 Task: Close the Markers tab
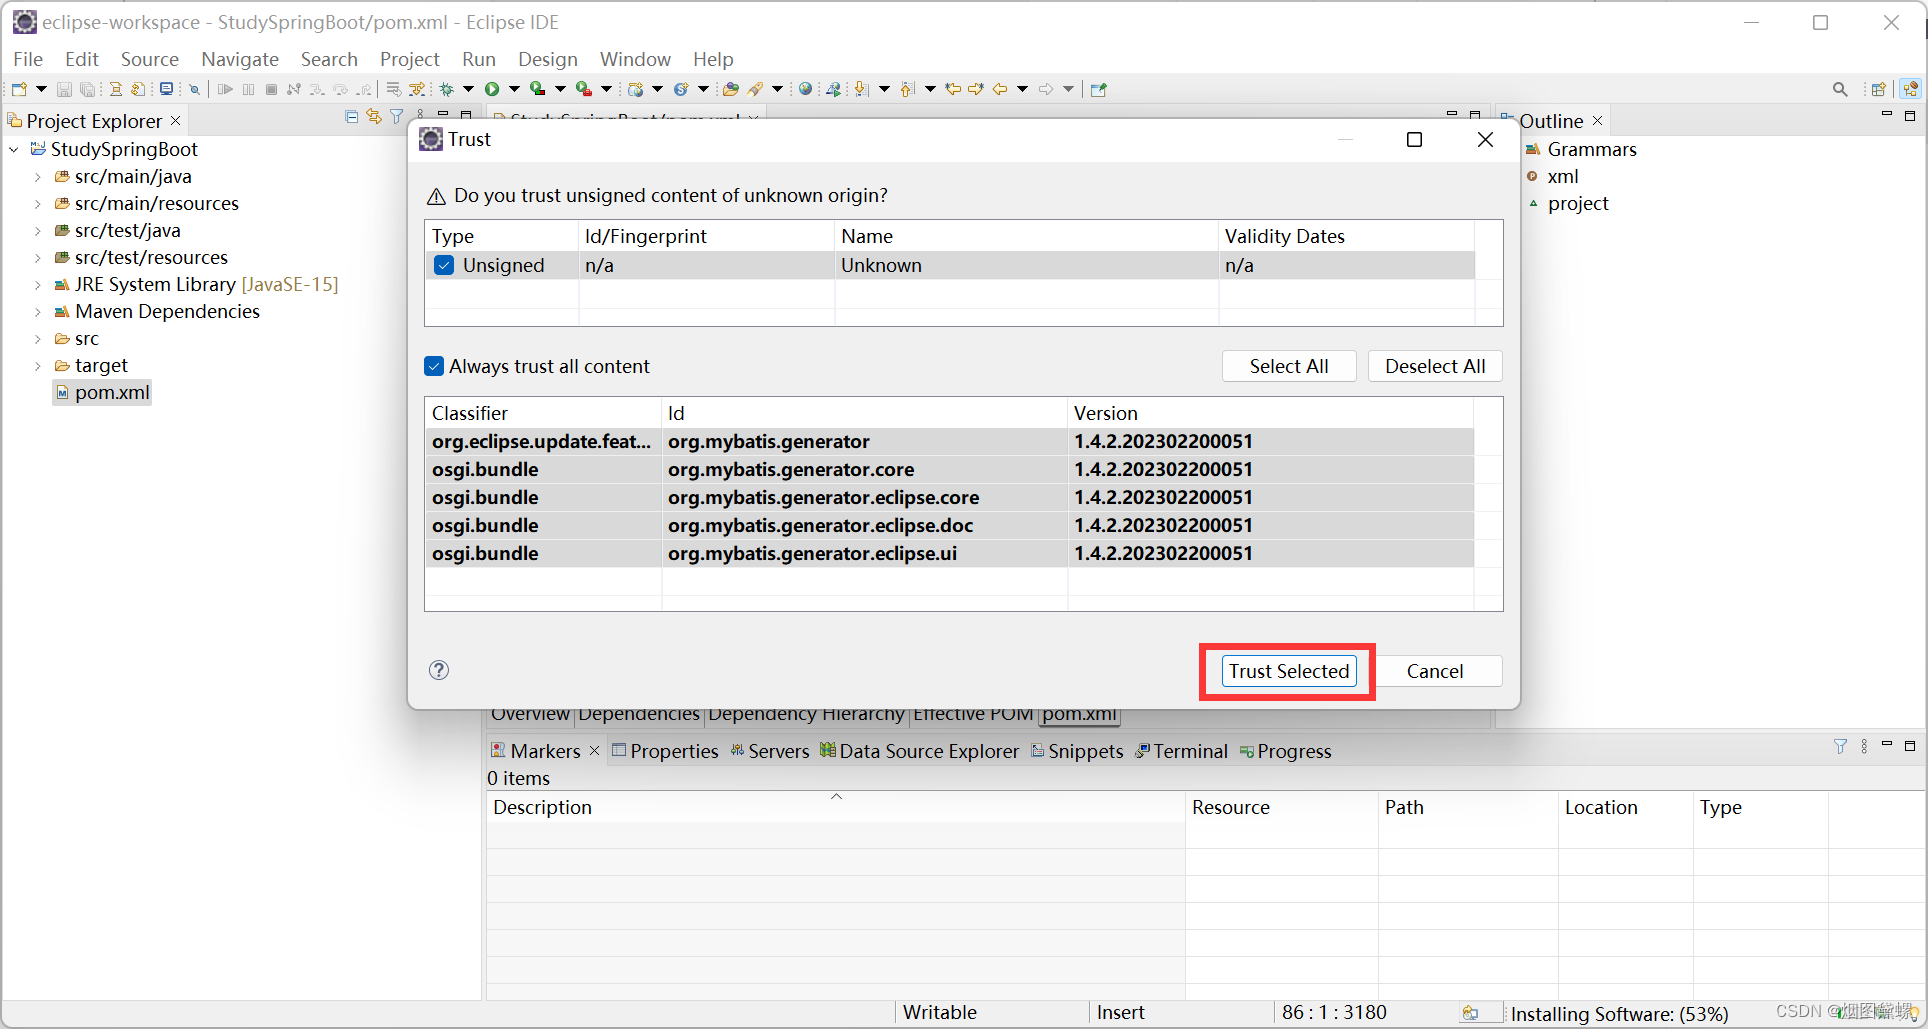tap(594, 750)
